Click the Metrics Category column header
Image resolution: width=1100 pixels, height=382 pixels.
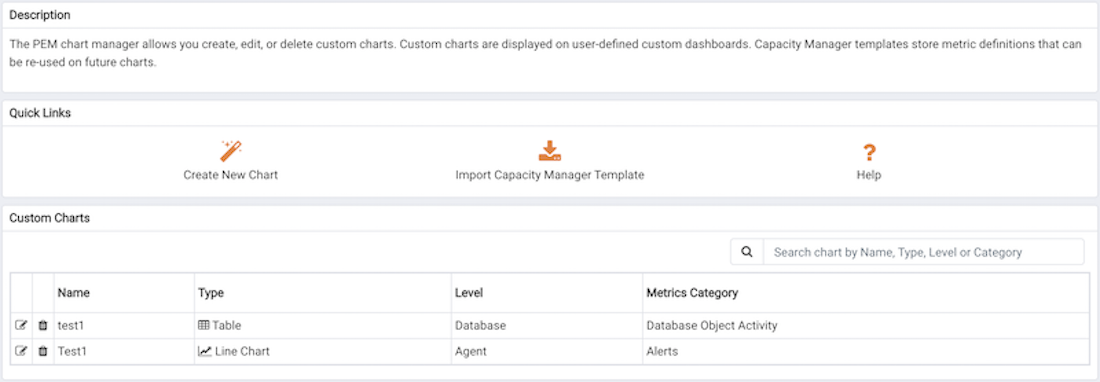866,292
